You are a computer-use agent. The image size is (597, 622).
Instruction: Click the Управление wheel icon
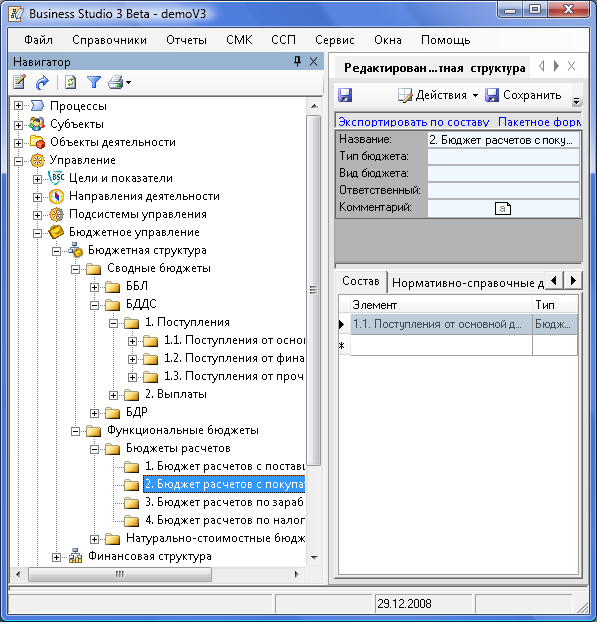[x=37, y=160]
